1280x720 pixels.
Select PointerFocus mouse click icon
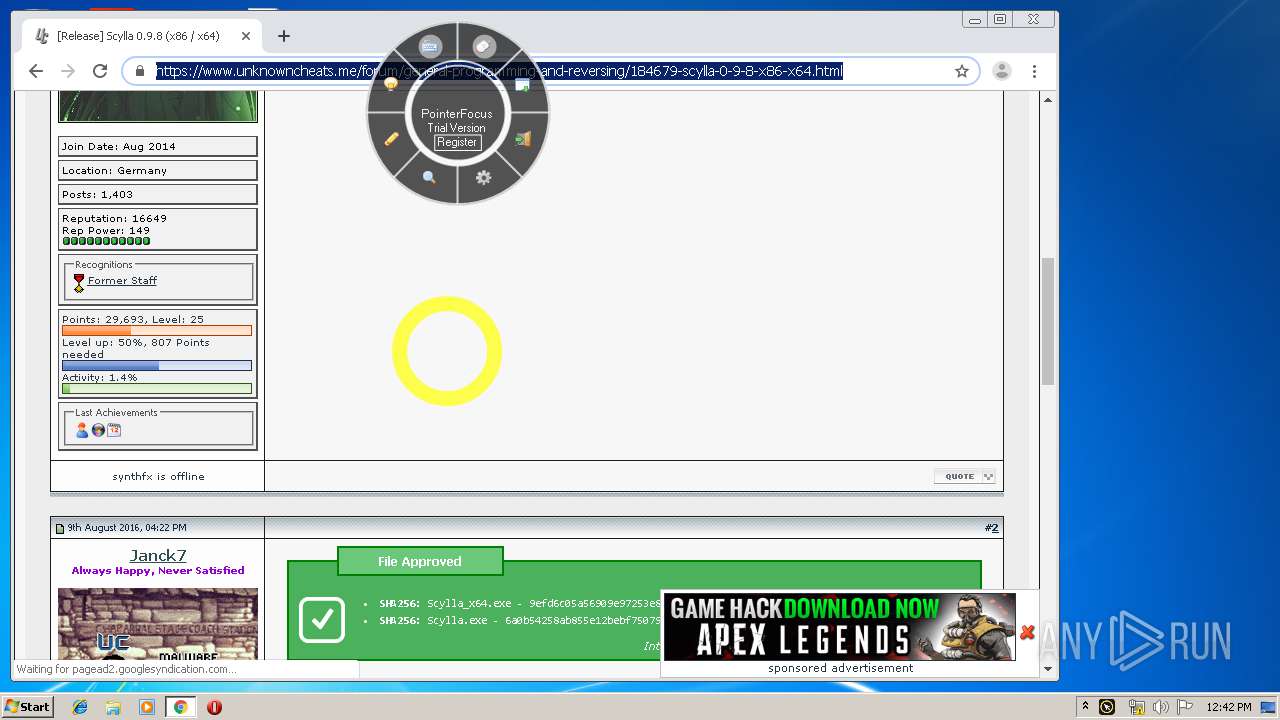[484, 47]
